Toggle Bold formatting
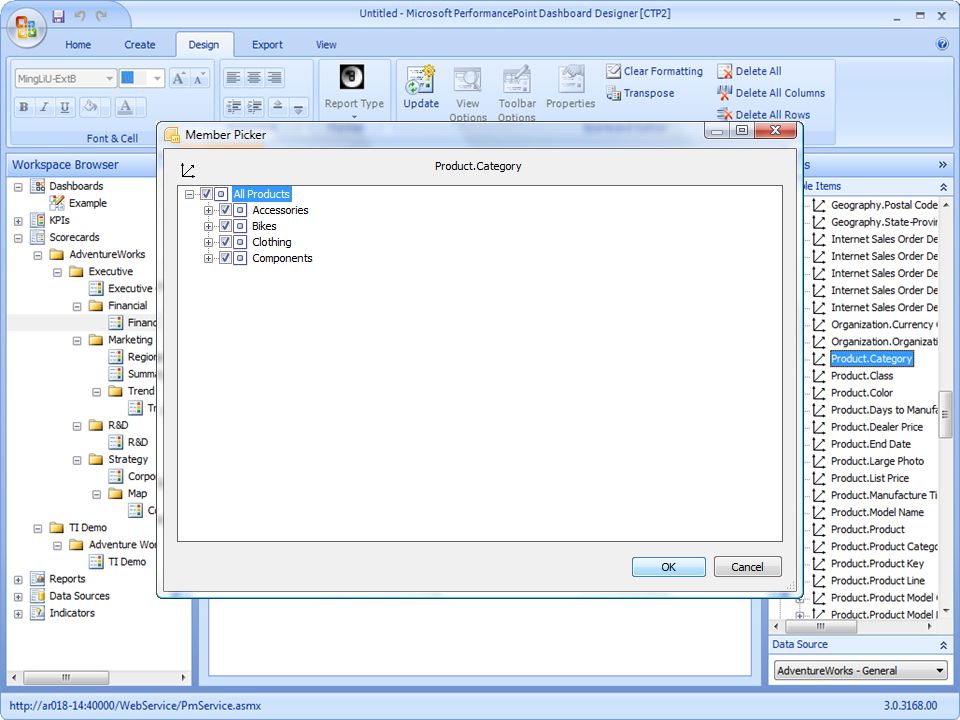 (x=24, y=107)
